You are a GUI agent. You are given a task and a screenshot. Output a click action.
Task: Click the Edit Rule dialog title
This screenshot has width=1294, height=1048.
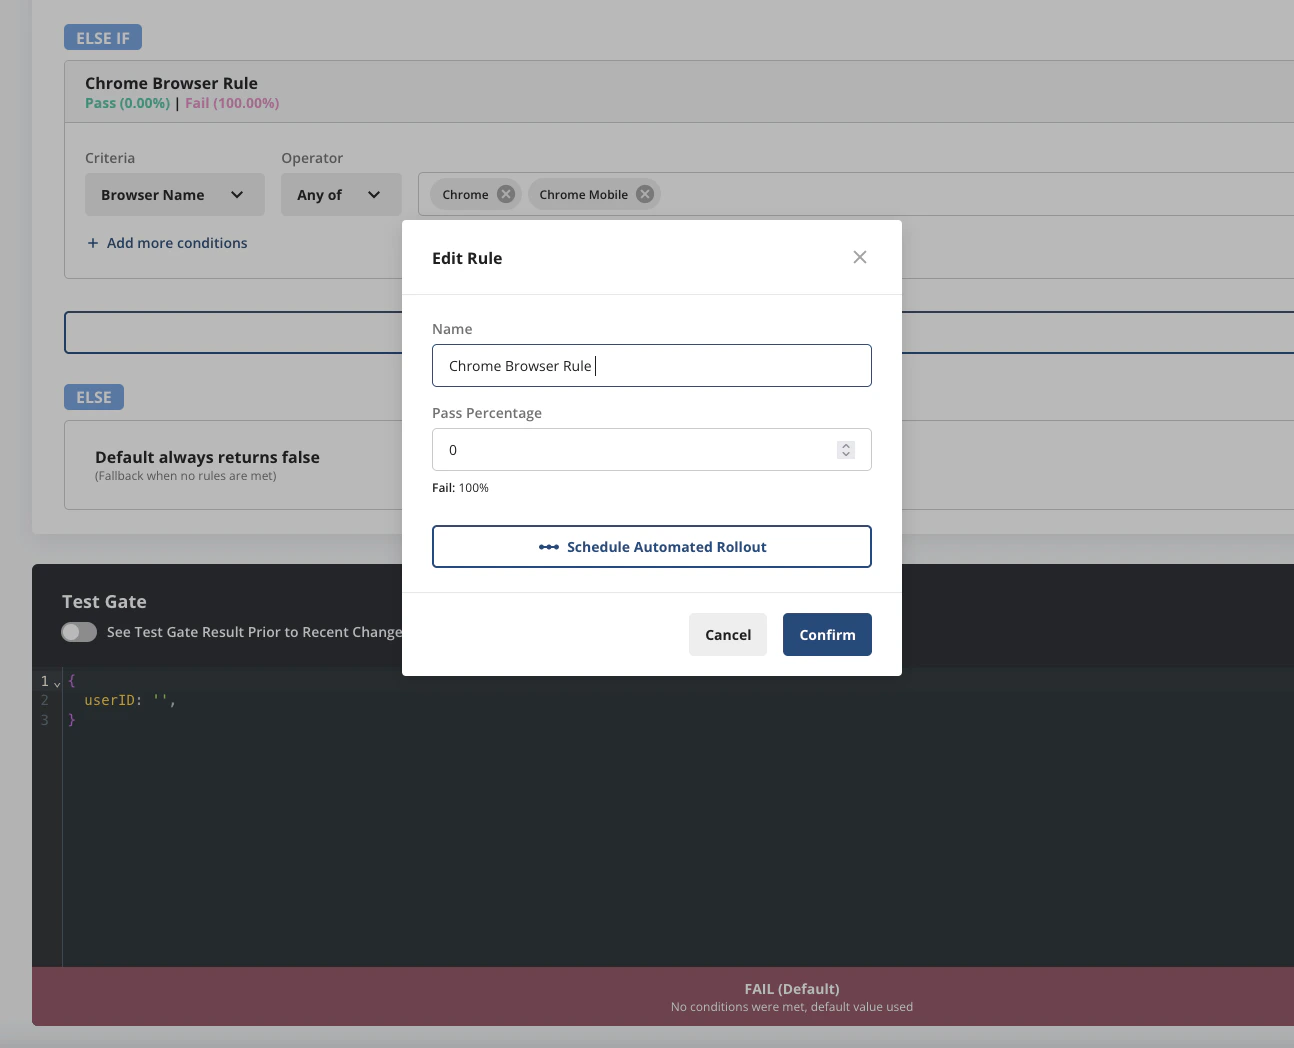[467, 258]
